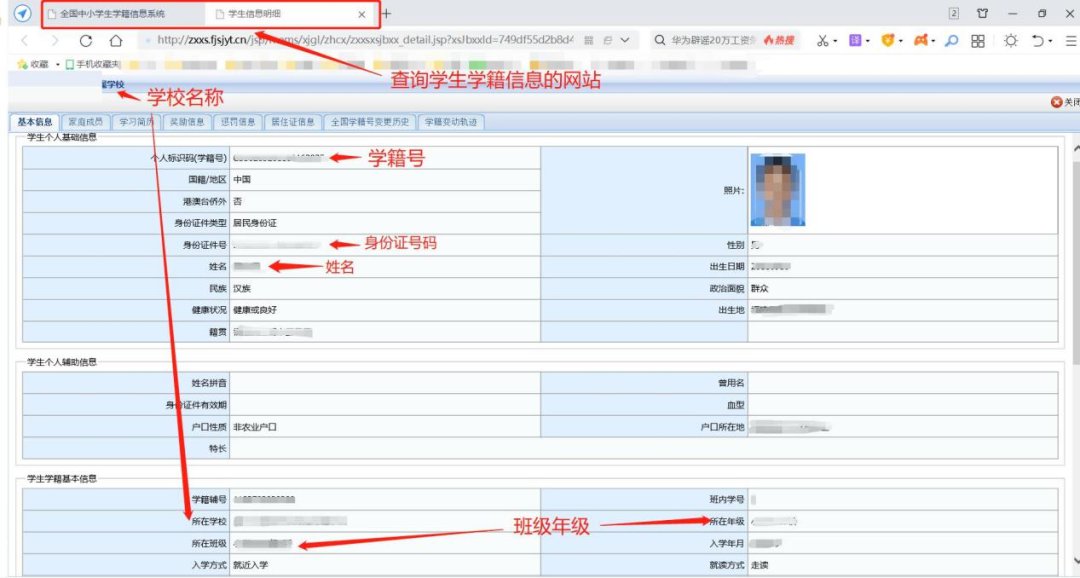
Task: Click the blue magnifier find icon
Action: point(951,41)
